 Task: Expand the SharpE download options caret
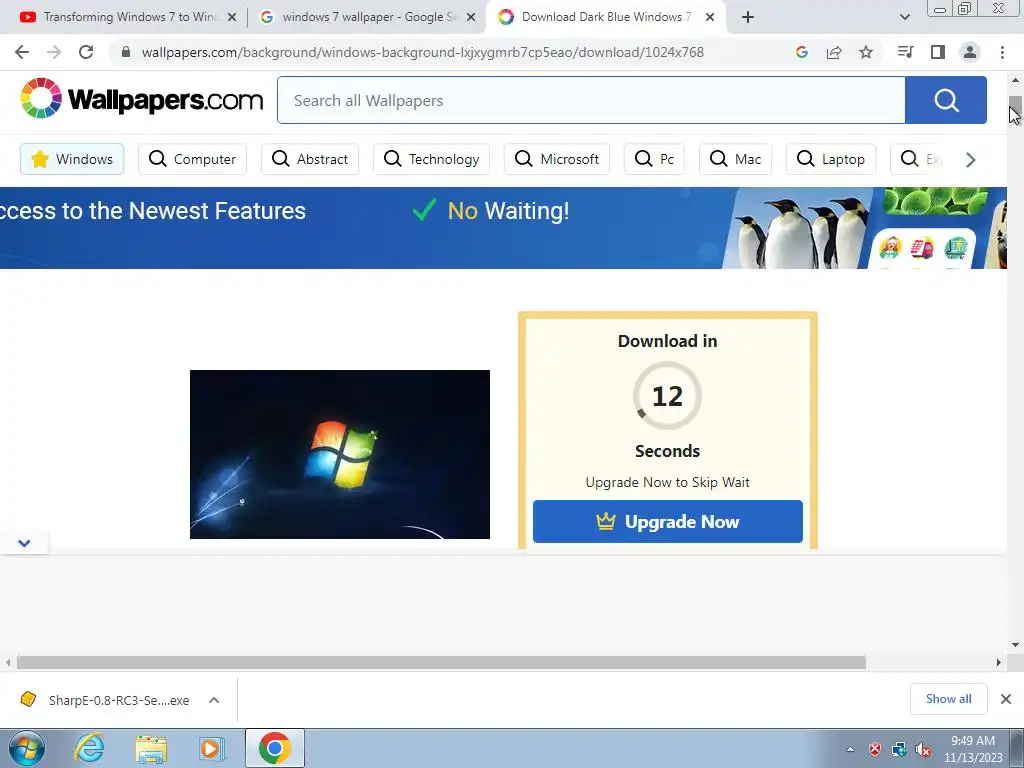pyautogui.click(x=214, y=700)
